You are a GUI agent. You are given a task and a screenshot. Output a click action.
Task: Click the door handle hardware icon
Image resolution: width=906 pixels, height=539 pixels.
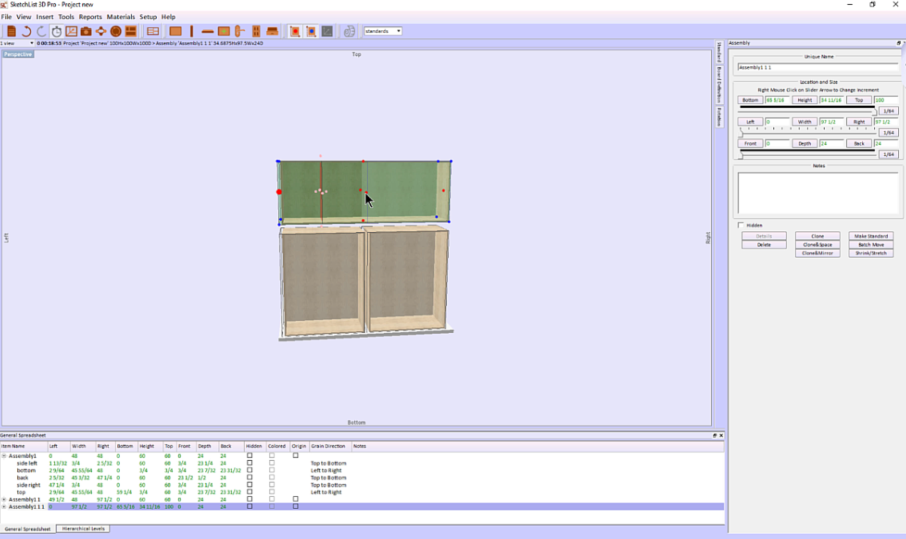[240, 31]
